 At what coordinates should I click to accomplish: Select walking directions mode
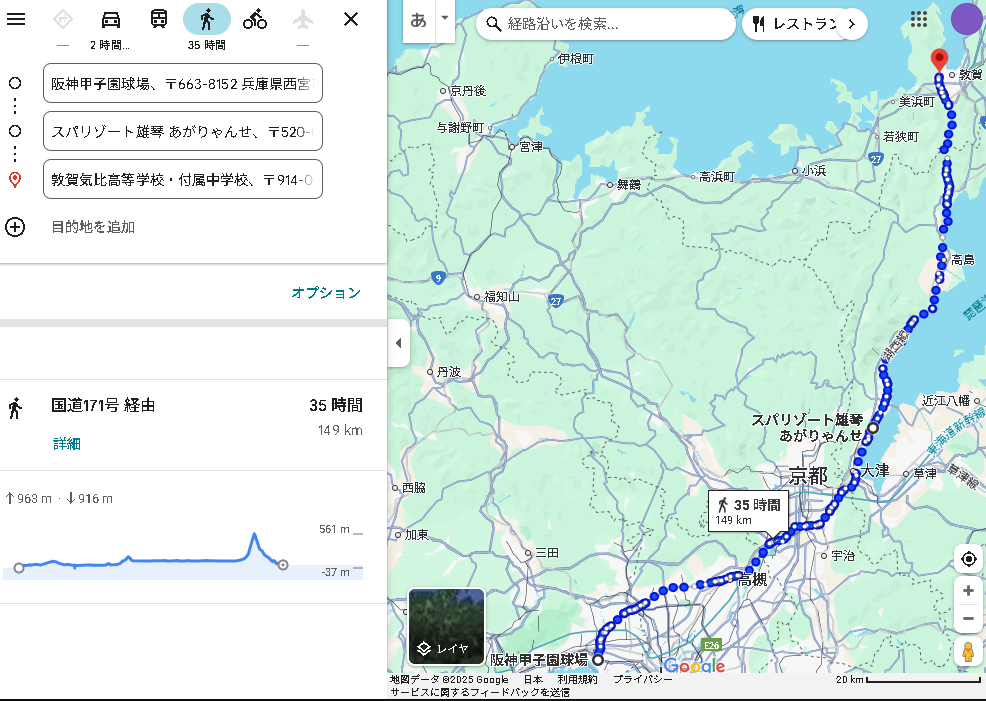(x=207, y=19)
